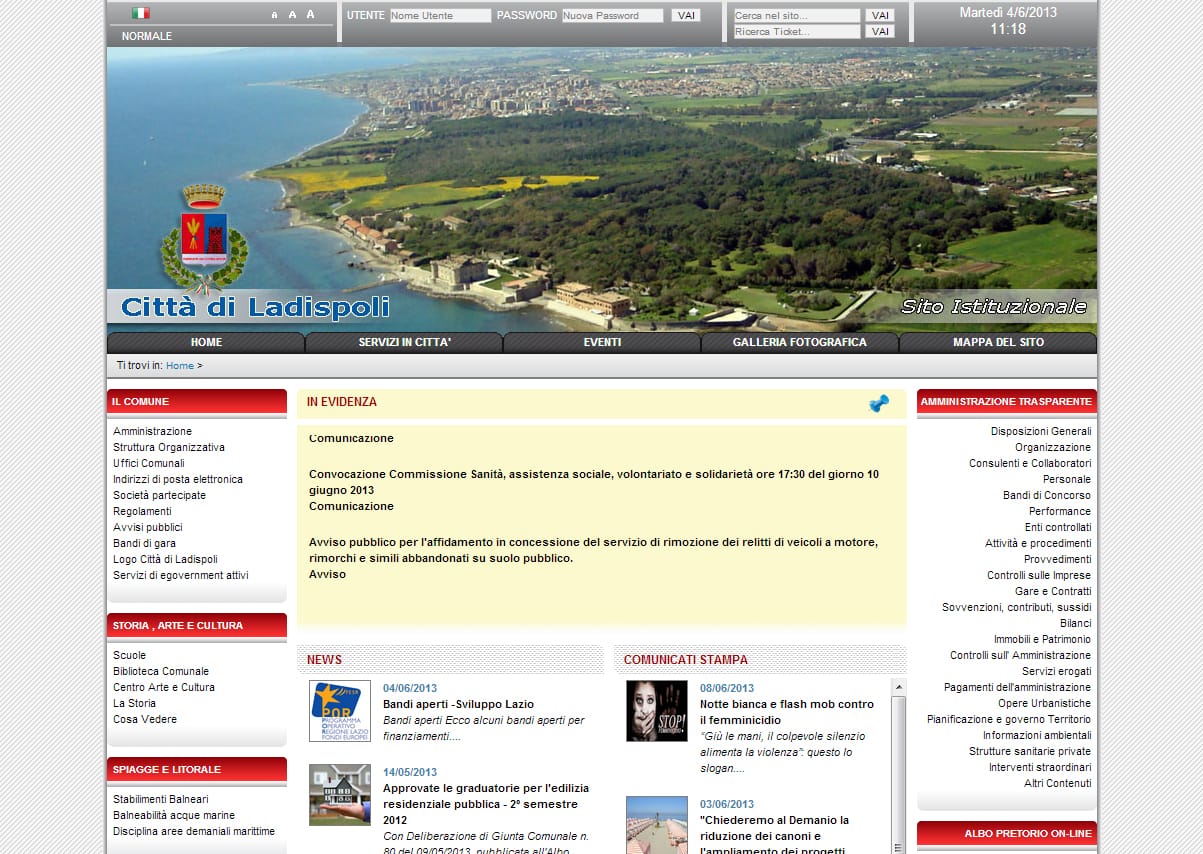Click the blue pin icon in IN EVIDENZA
The width and height of the screenshot is (1203, 854).
(879, 404)
